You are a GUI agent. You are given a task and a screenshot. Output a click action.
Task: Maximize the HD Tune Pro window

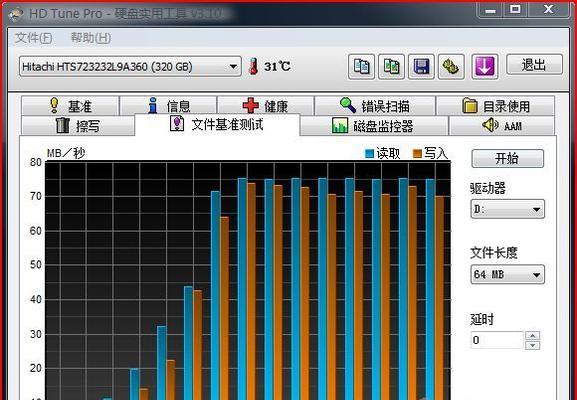[x=516, y=10]
